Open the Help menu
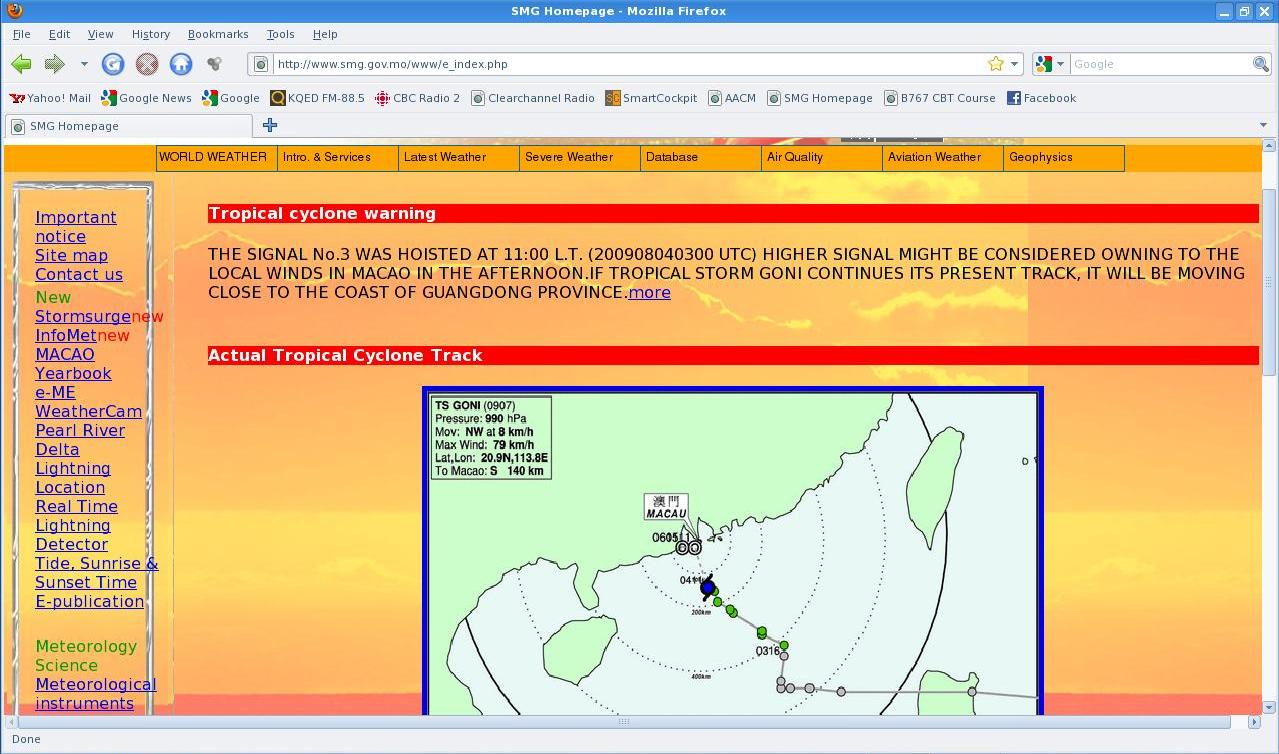 (325, 34)
